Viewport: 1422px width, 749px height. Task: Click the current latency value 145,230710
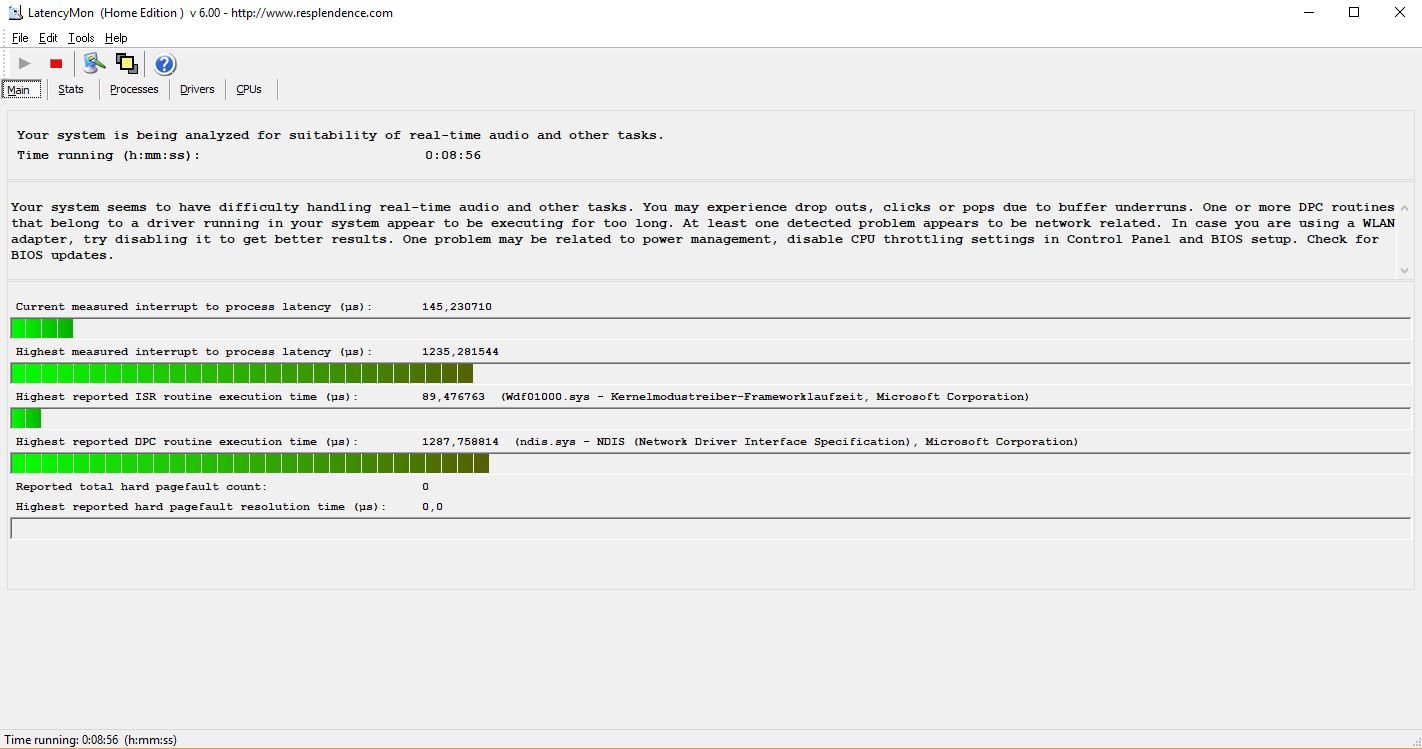[457, 307]
